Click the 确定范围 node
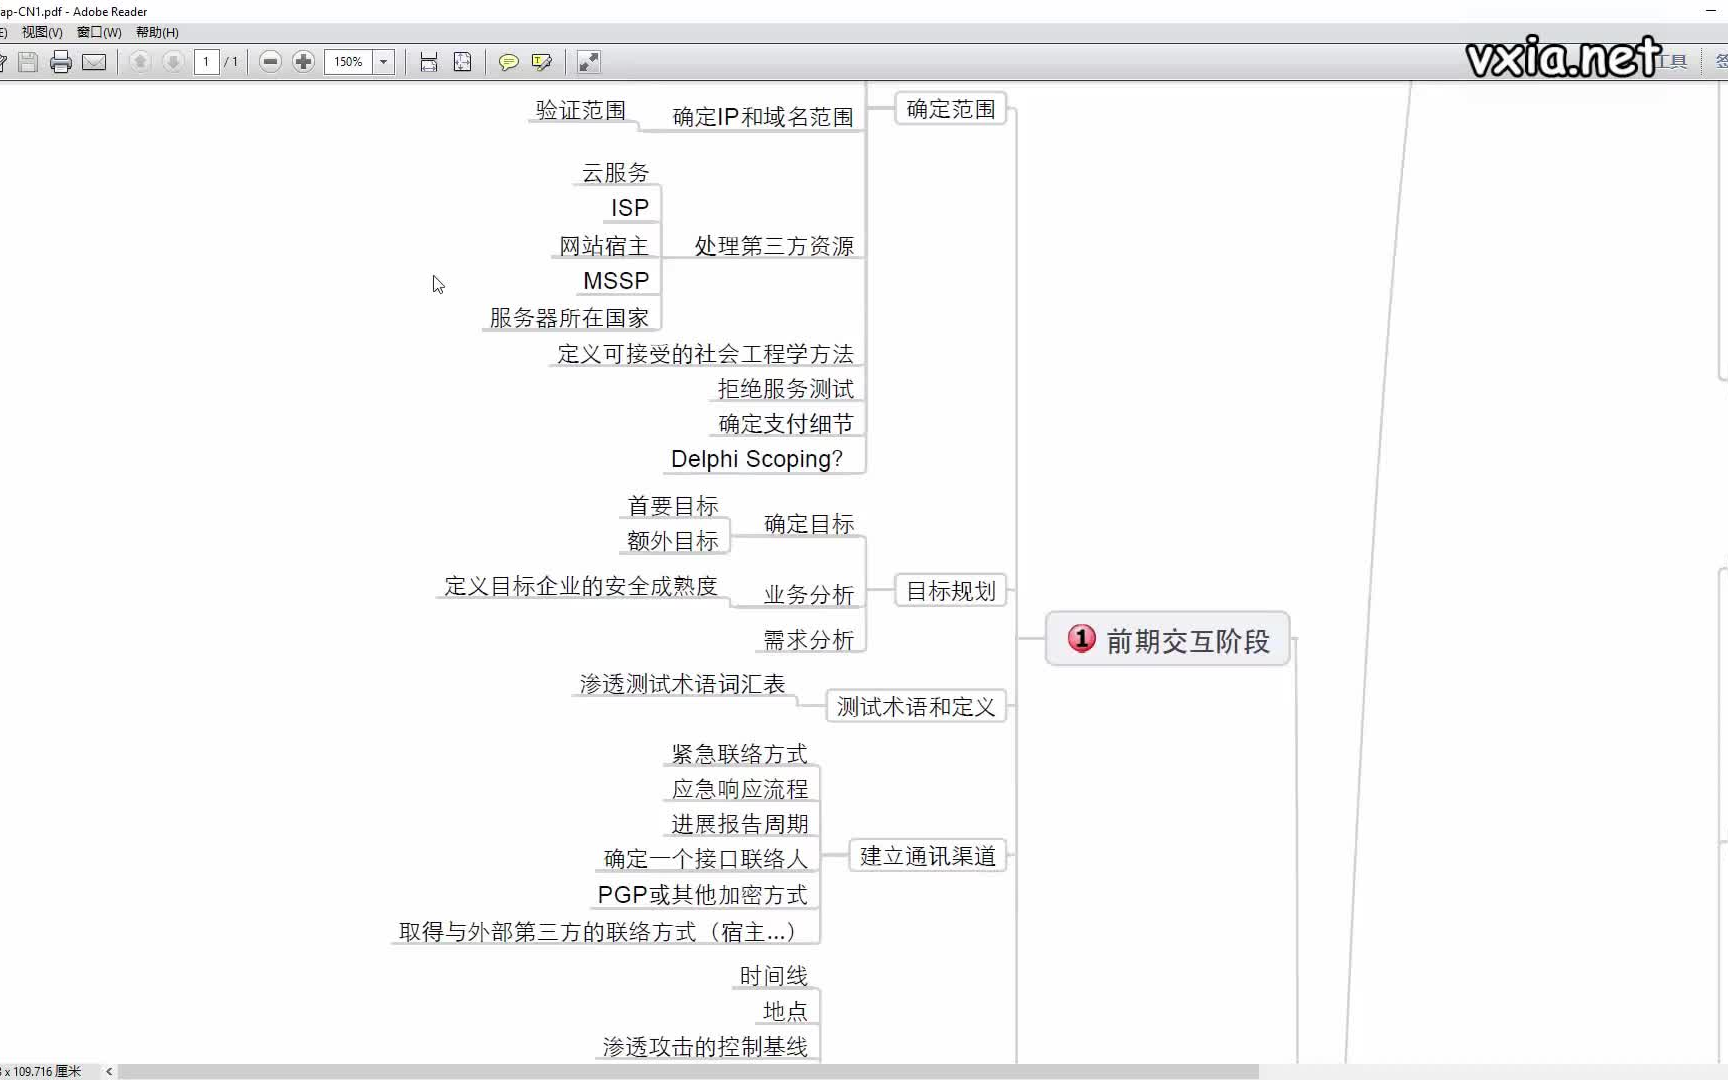 tap(951, 109)
